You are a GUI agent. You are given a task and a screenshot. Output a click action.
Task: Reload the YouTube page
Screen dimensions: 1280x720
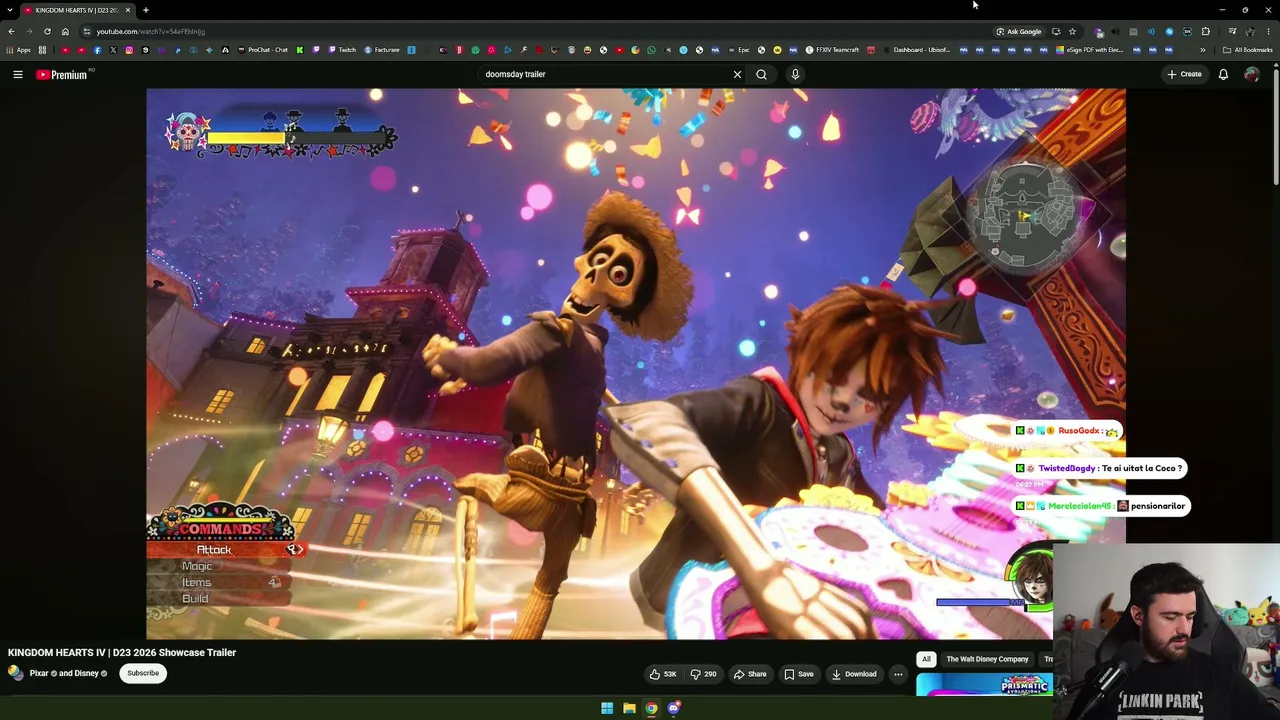point(47,31)
